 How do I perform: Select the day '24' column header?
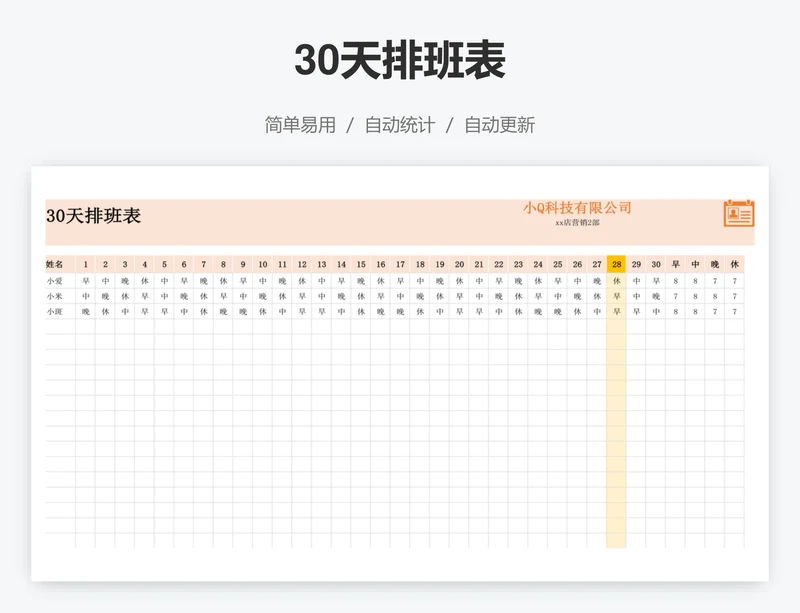click(538, 264)
